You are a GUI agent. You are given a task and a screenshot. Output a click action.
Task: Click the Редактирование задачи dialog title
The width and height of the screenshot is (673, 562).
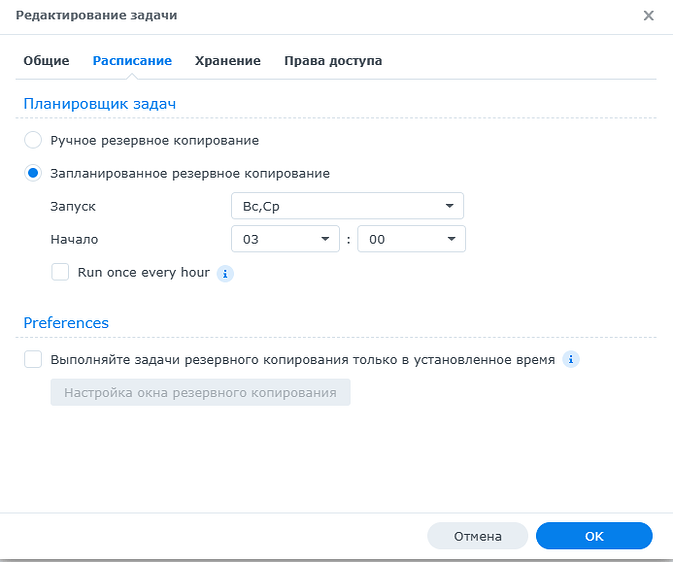pyautogui.click(x=91, y=16)
